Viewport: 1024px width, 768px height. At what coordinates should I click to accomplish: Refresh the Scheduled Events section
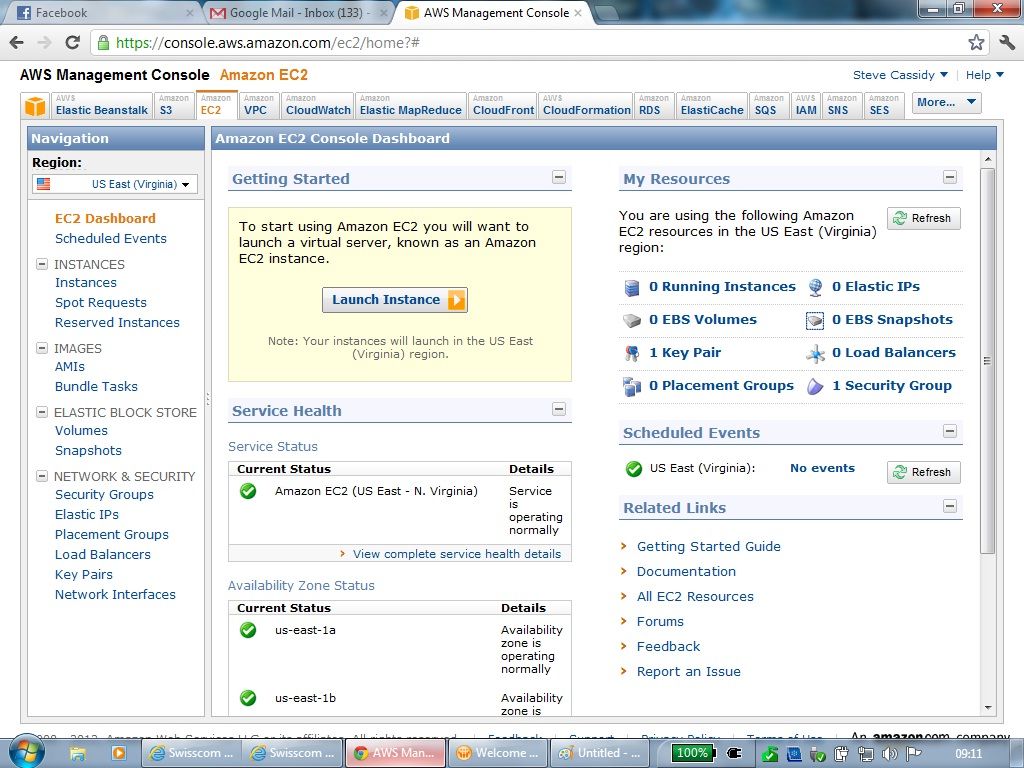(x=923, y=472)
